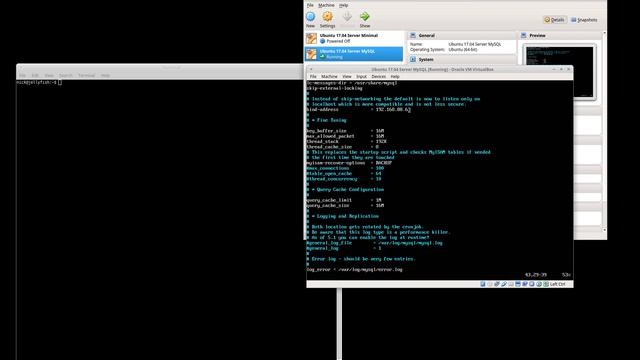Click the thread_stack config line

(x=346, y=141)
